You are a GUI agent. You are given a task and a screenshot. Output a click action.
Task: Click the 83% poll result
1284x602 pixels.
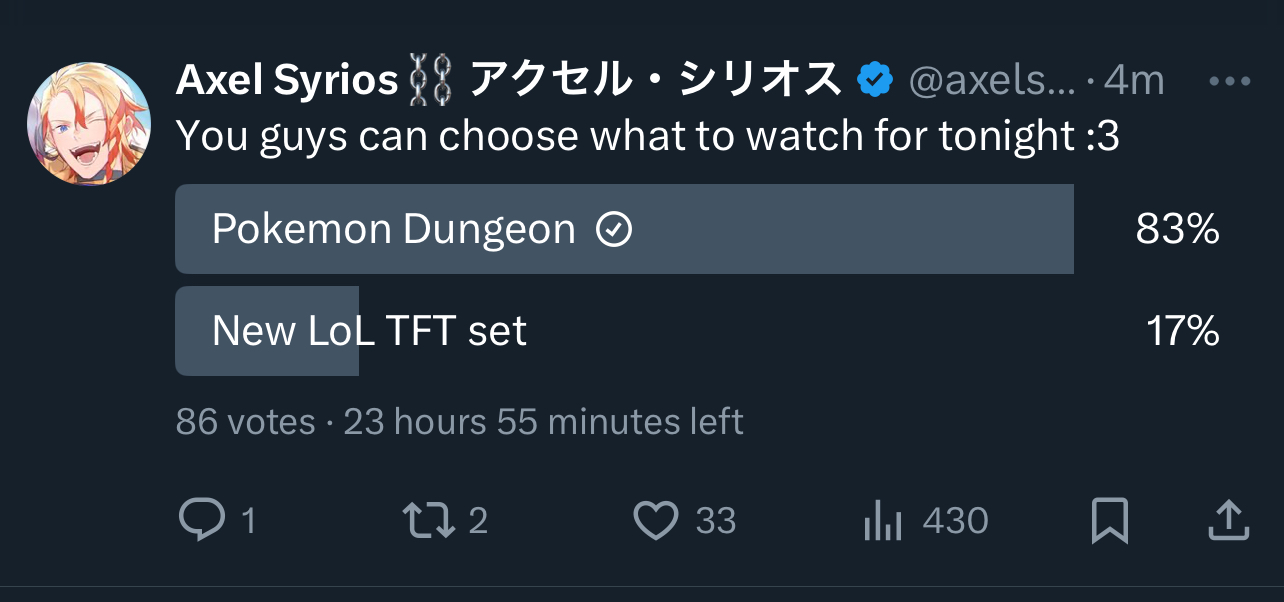point(1177,231)
